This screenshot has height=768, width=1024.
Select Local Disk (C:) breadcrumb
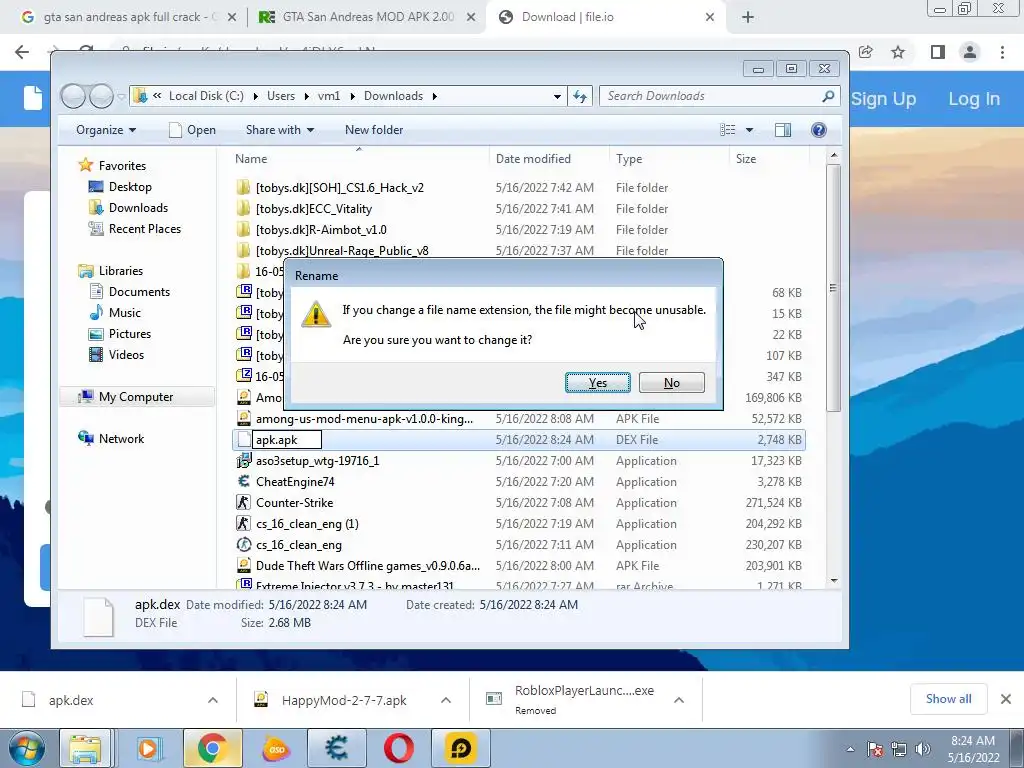pos(206,96)
